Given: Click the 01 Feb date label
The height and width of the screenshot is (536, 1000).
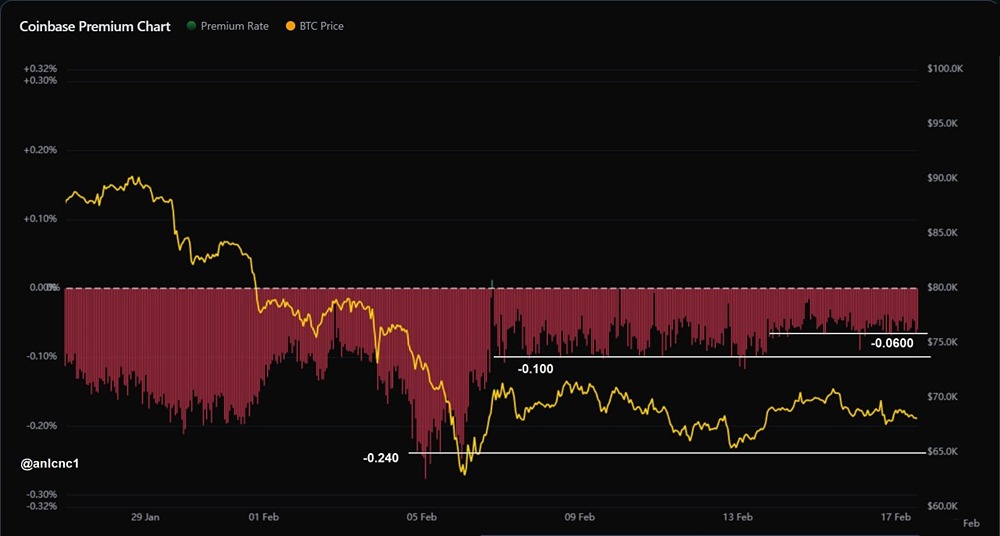Looking at the screenshot, I should coord(263,516).
